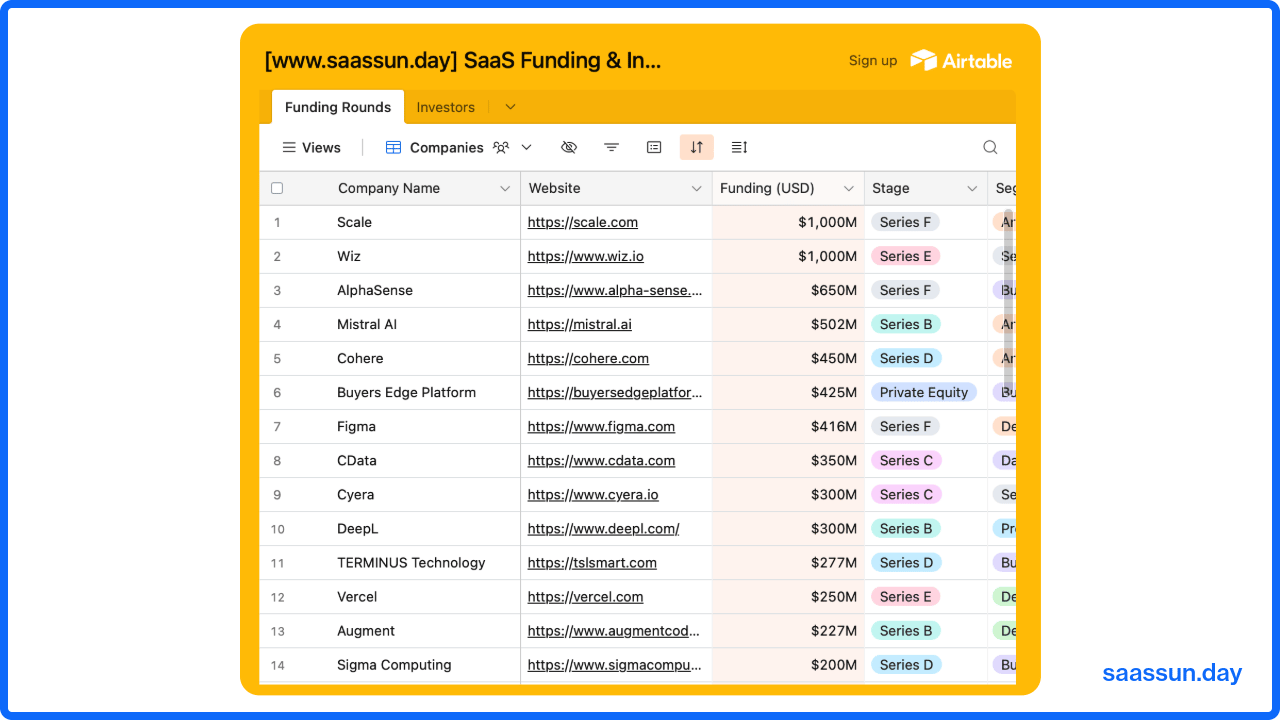Open the highlighted Sort icon
Screen dimensions: 1280x720
pos(697,147)
